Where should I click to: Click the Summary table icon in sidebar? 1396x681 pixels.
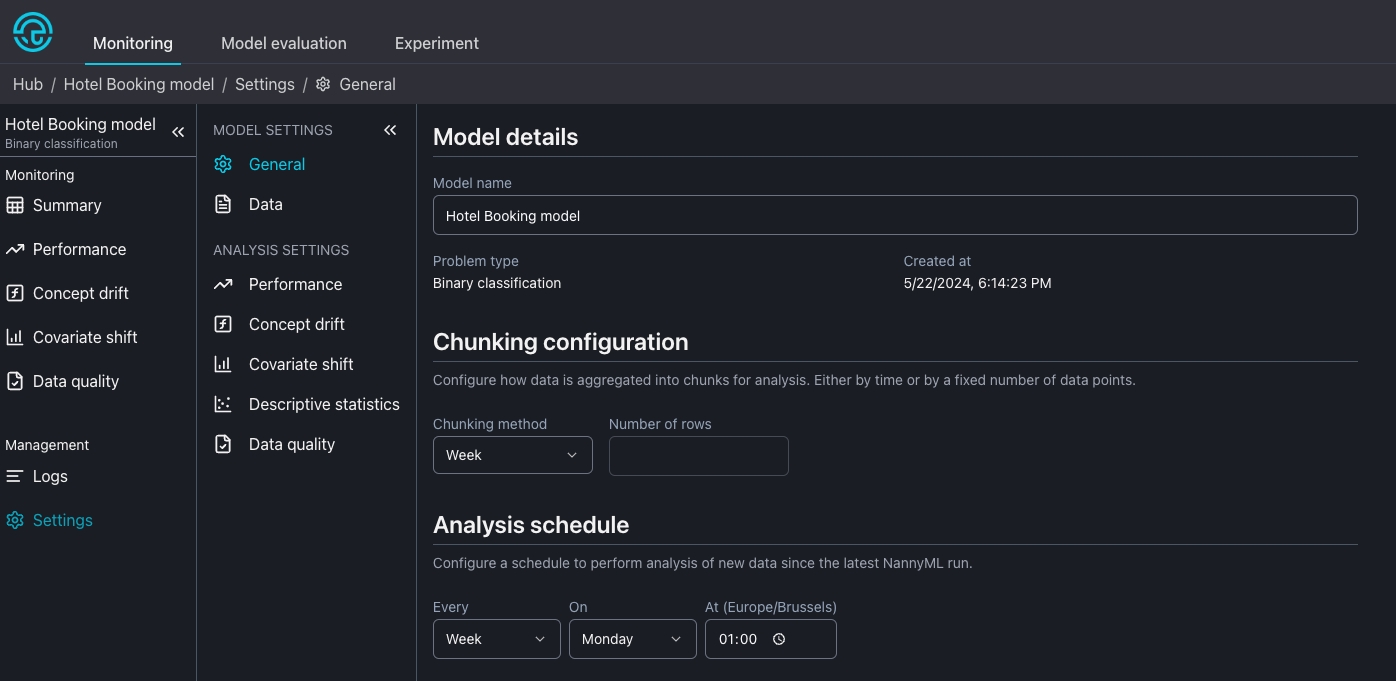[x=15, y=205]
